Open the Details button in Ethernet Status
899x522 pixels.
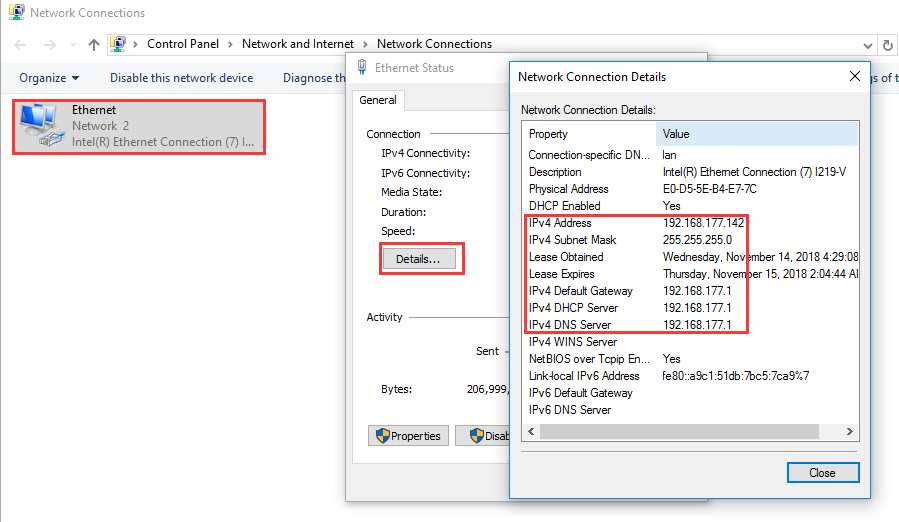419,259
